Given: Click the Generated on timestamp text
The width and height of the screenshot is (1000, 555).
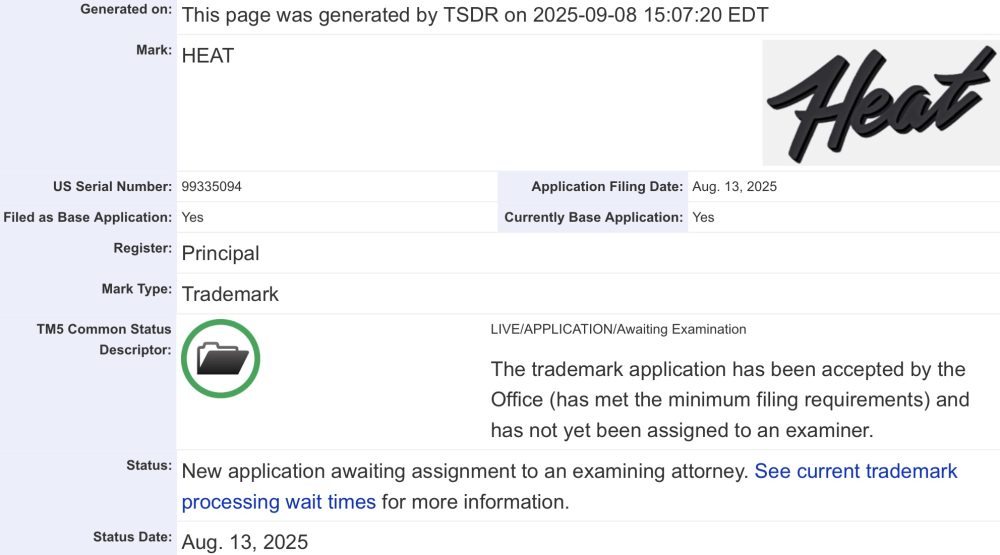Looking at the screenshot, I should click(475, 15).
